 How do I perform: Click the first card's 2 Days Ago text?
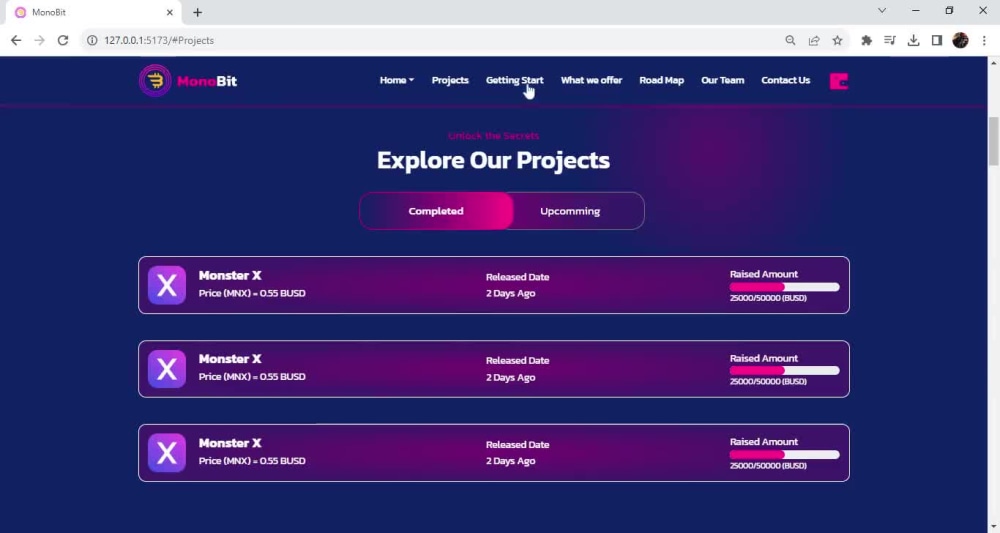point(510,293)
